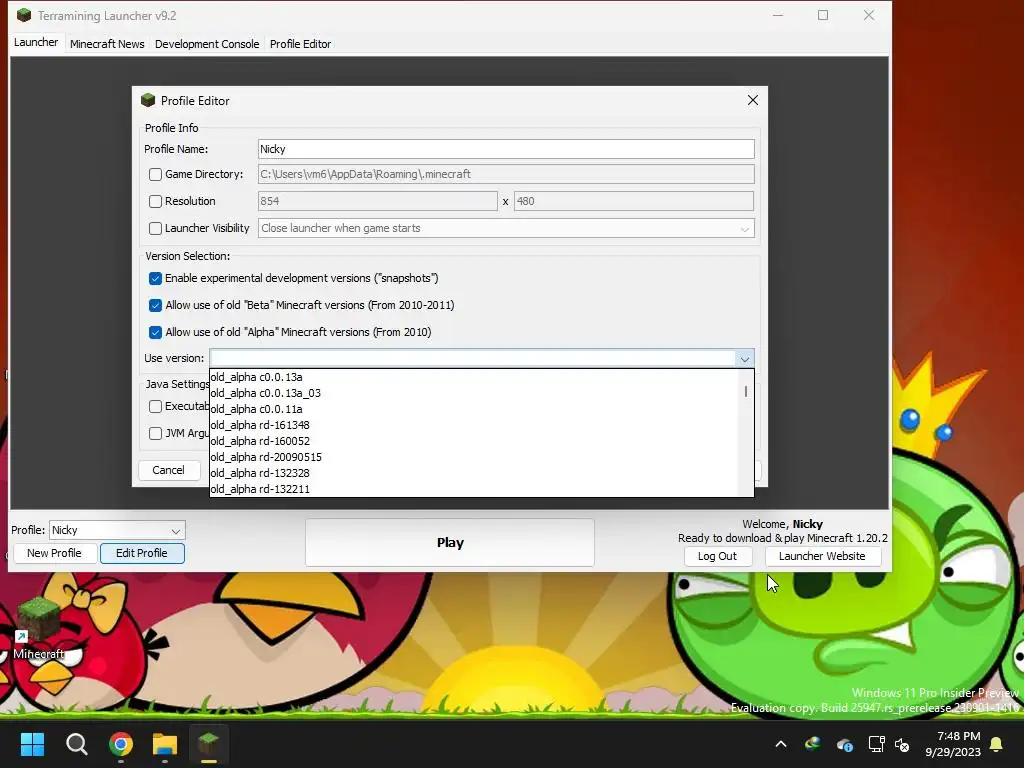The width and height of the screenshot is (1024, 768).
Task: Click Cancel in Profile Editor
Action: coord(168,470)
